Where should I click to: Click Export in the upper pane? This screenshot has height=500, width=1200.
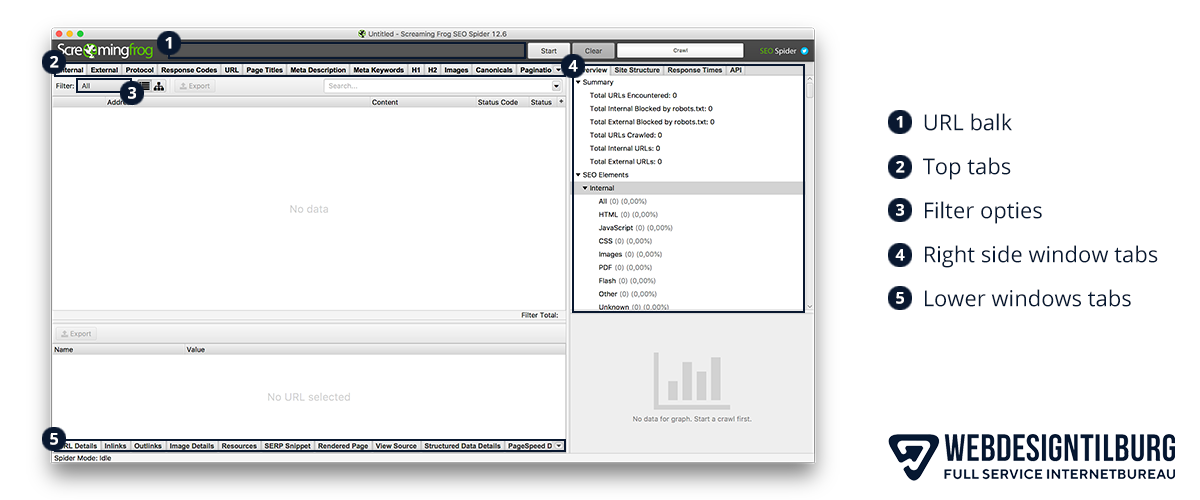pyautogui.click(x=194, y=86)
